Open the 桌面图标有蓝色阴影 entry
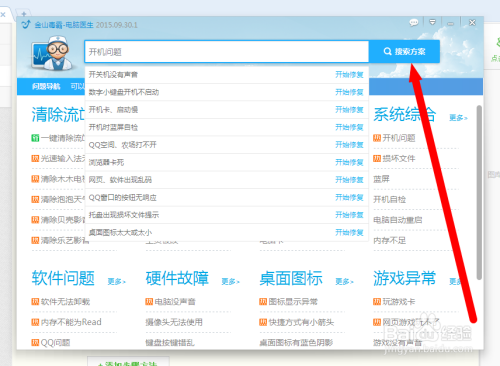Screen dimensions: 500x366 pyautogui.click(x=296, y=343)
